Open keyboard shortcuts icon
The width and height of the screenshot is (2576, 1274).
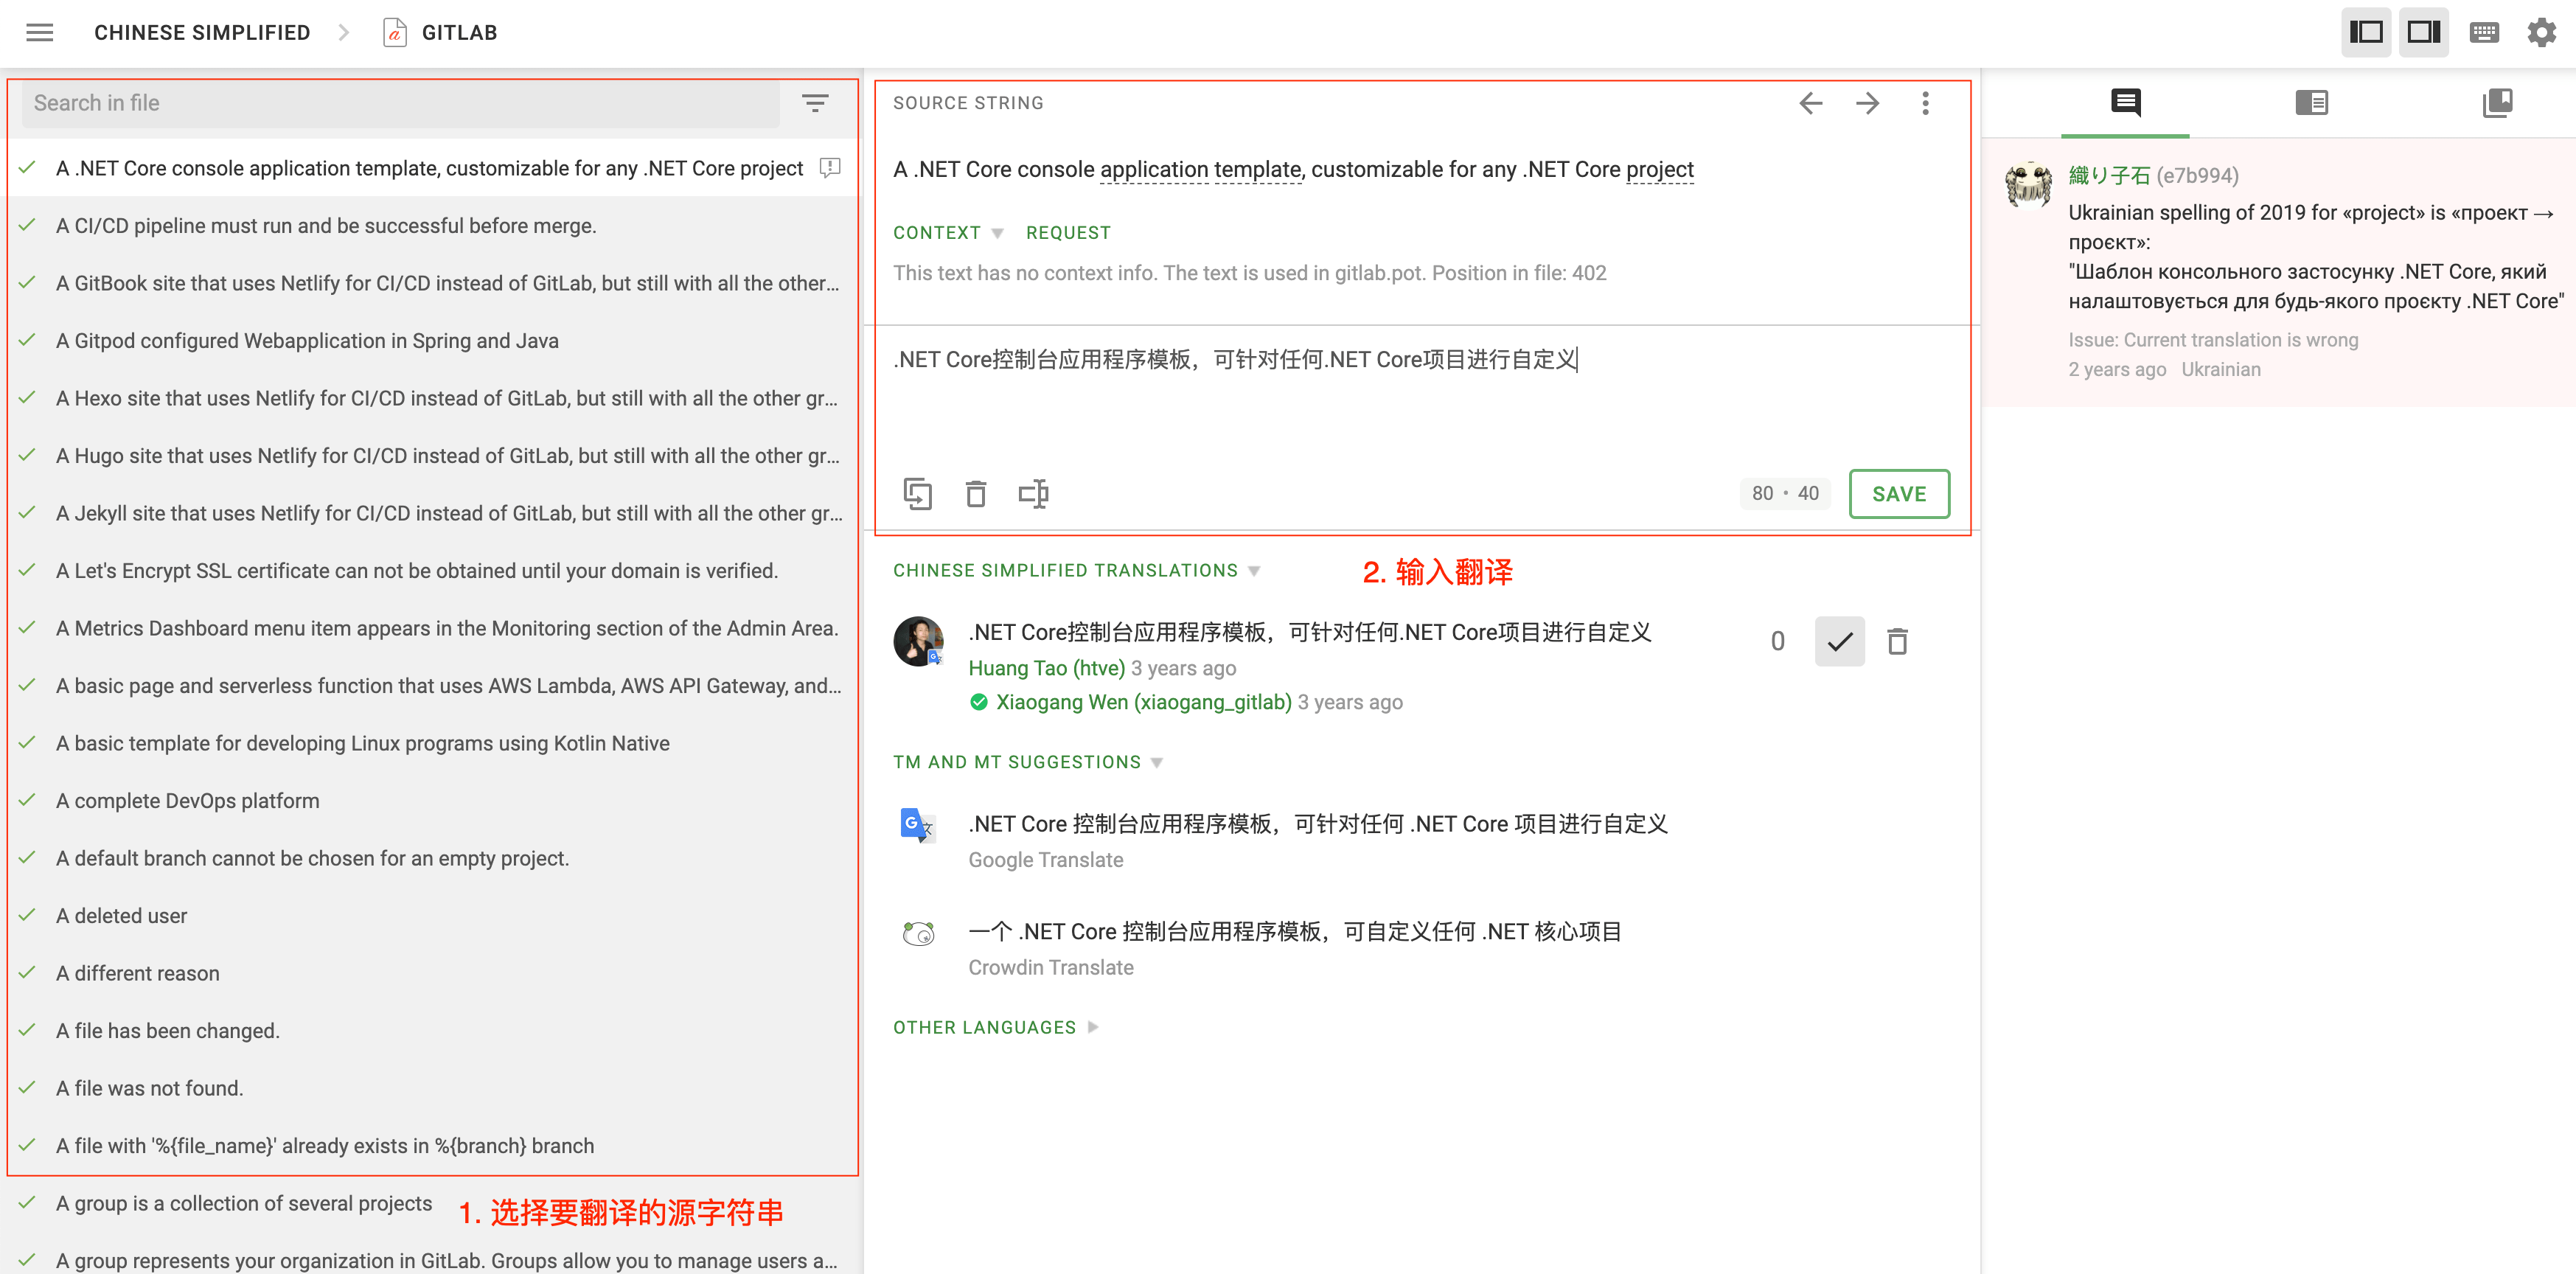click(x=2483, y=32)
